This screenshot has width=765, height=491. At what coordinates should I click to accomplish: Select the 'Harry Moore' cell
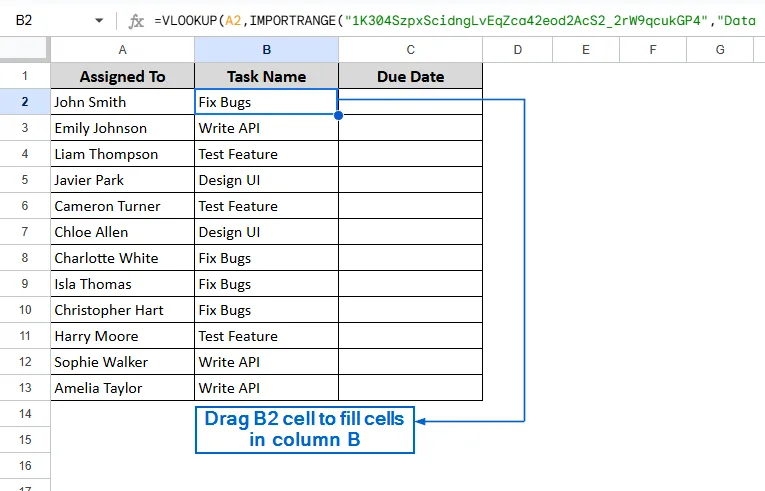(x=122, y=336)
